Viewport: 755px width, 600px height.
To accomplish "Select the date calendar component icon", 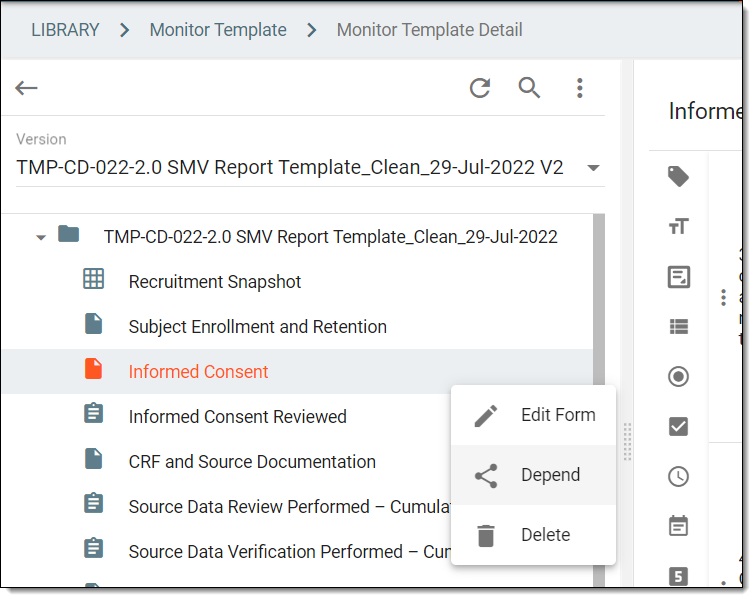I will click(678, 526).
